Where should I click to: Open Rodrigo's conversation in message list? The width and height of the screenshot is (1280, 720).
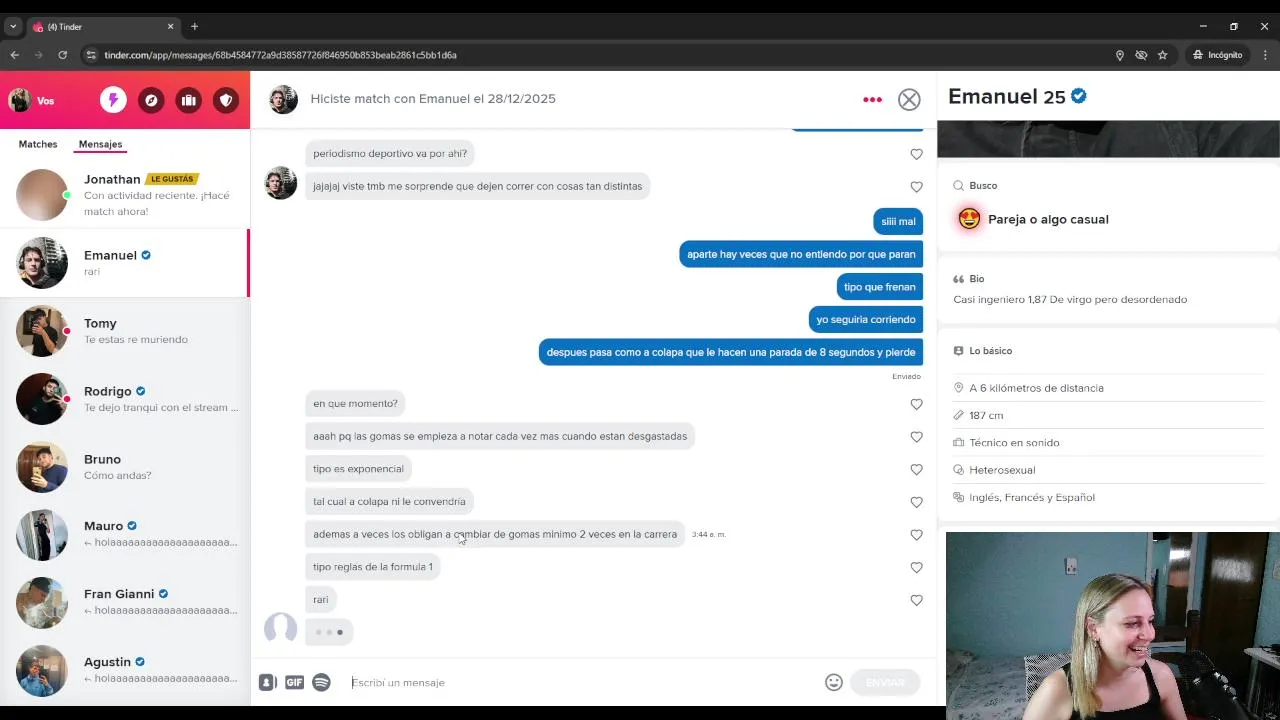(x=125, y=399)
